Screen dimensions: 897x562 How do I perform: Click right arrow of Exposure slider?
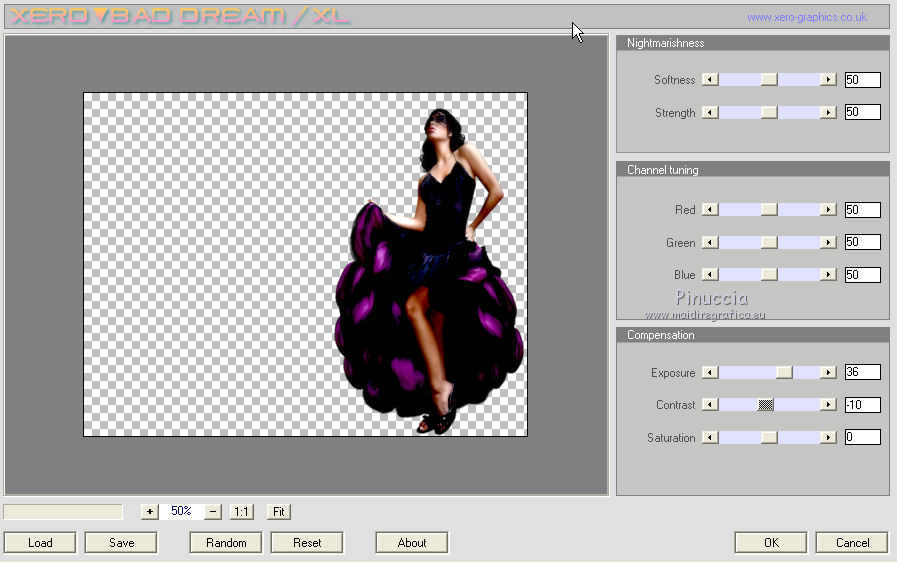828,373
